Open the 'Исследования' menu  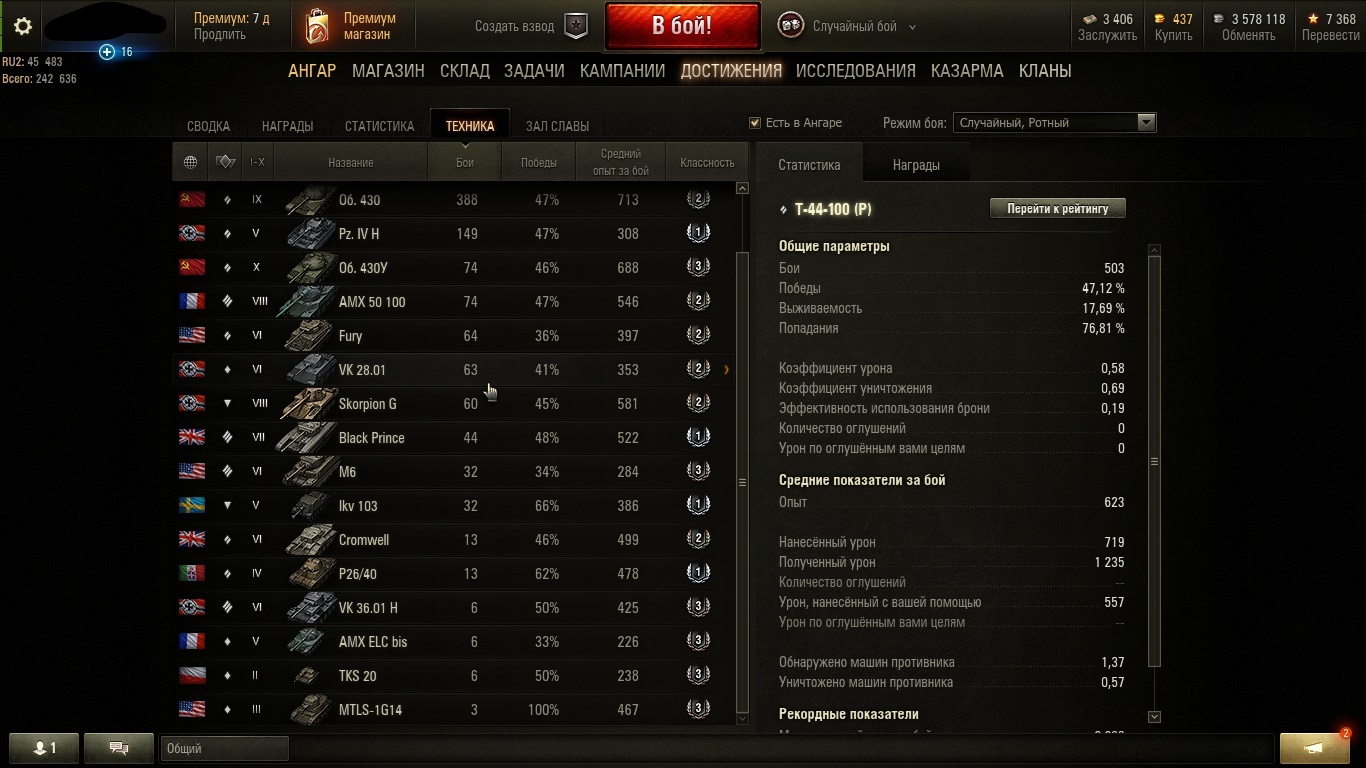coord(856,71)
